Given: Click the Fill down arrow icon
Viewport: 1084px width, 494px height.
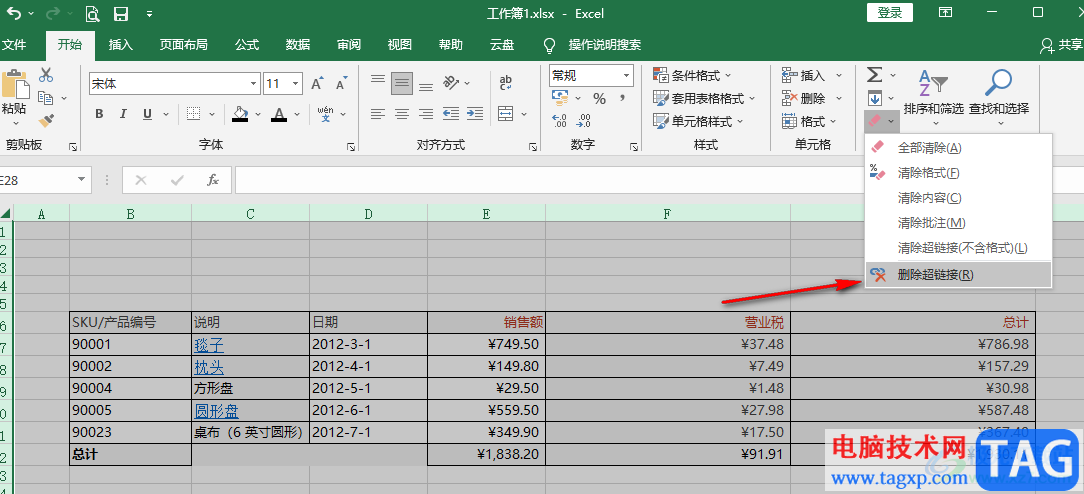Looking at the screenshot, I should 875,98.
